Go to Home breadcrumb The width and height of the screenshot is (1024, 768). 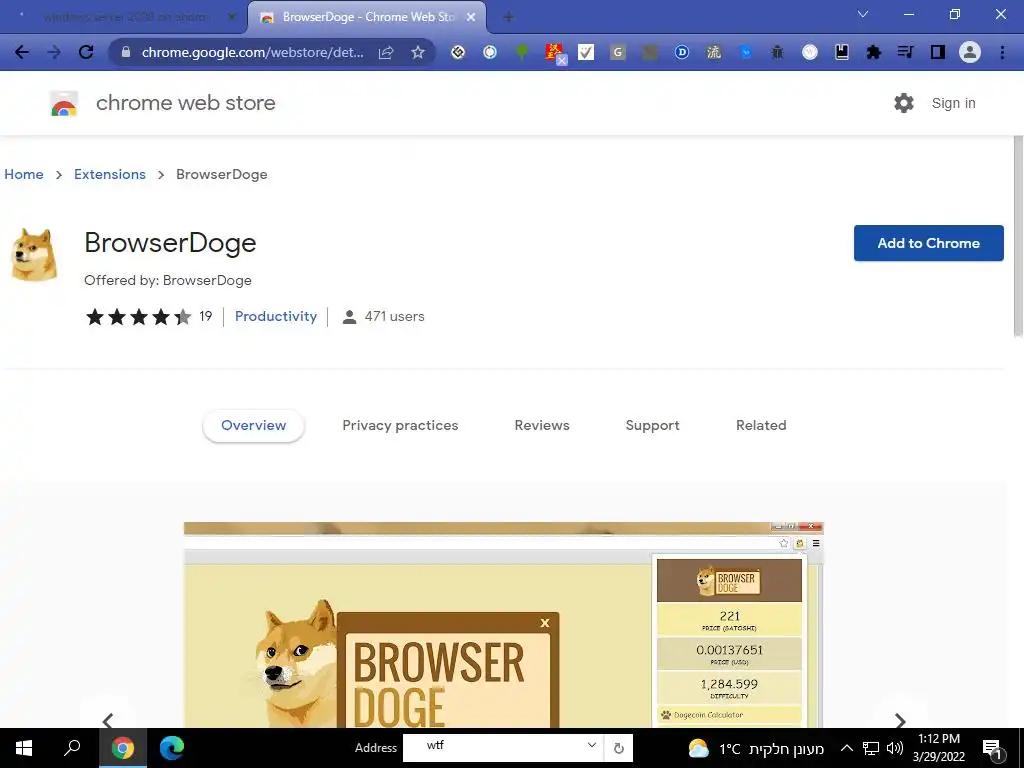pyautogui.click(x=24, y=174)
